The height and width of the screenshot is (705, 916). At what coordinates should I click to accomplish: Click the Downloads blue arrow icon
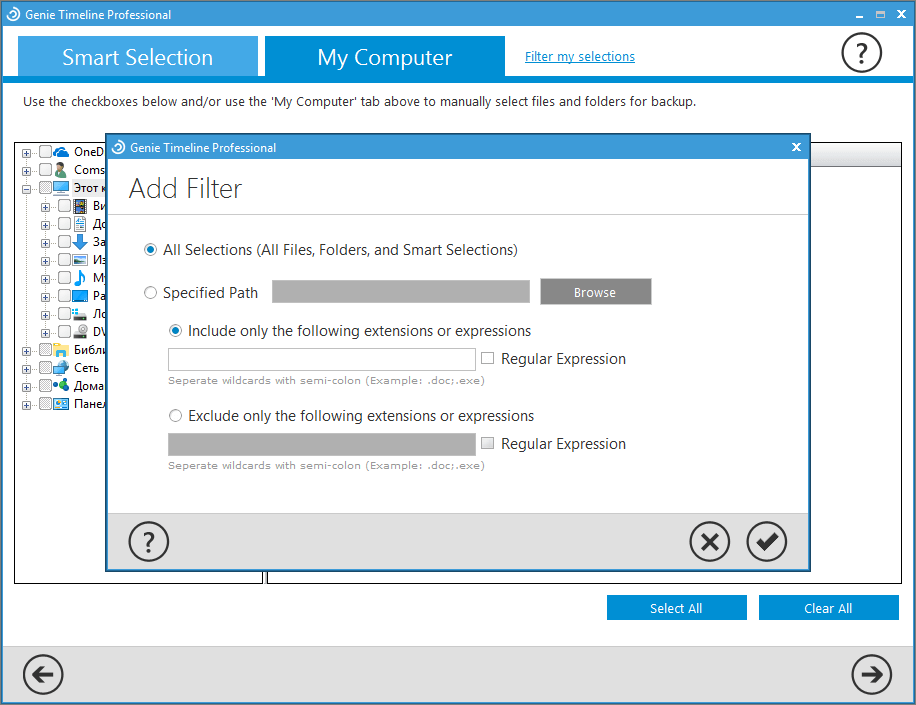(x=80, y=242)
